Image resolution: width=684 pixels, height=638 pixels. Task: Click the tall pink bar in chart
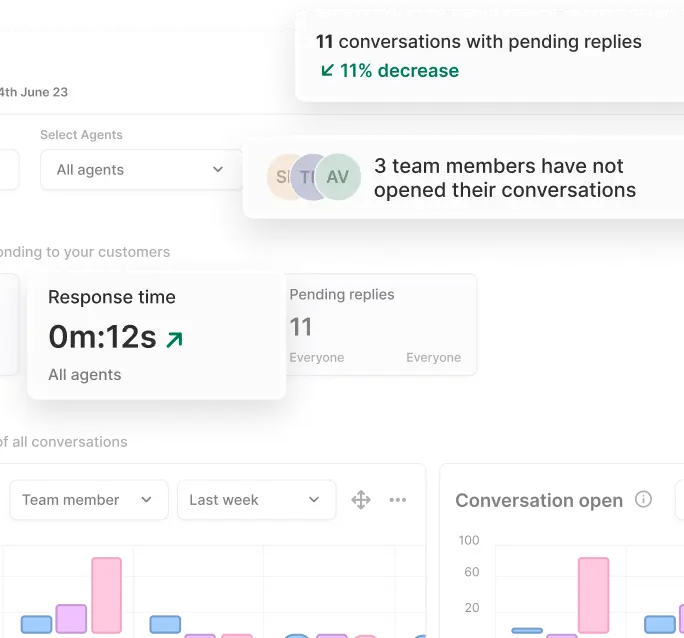click(x=106, y=595)
